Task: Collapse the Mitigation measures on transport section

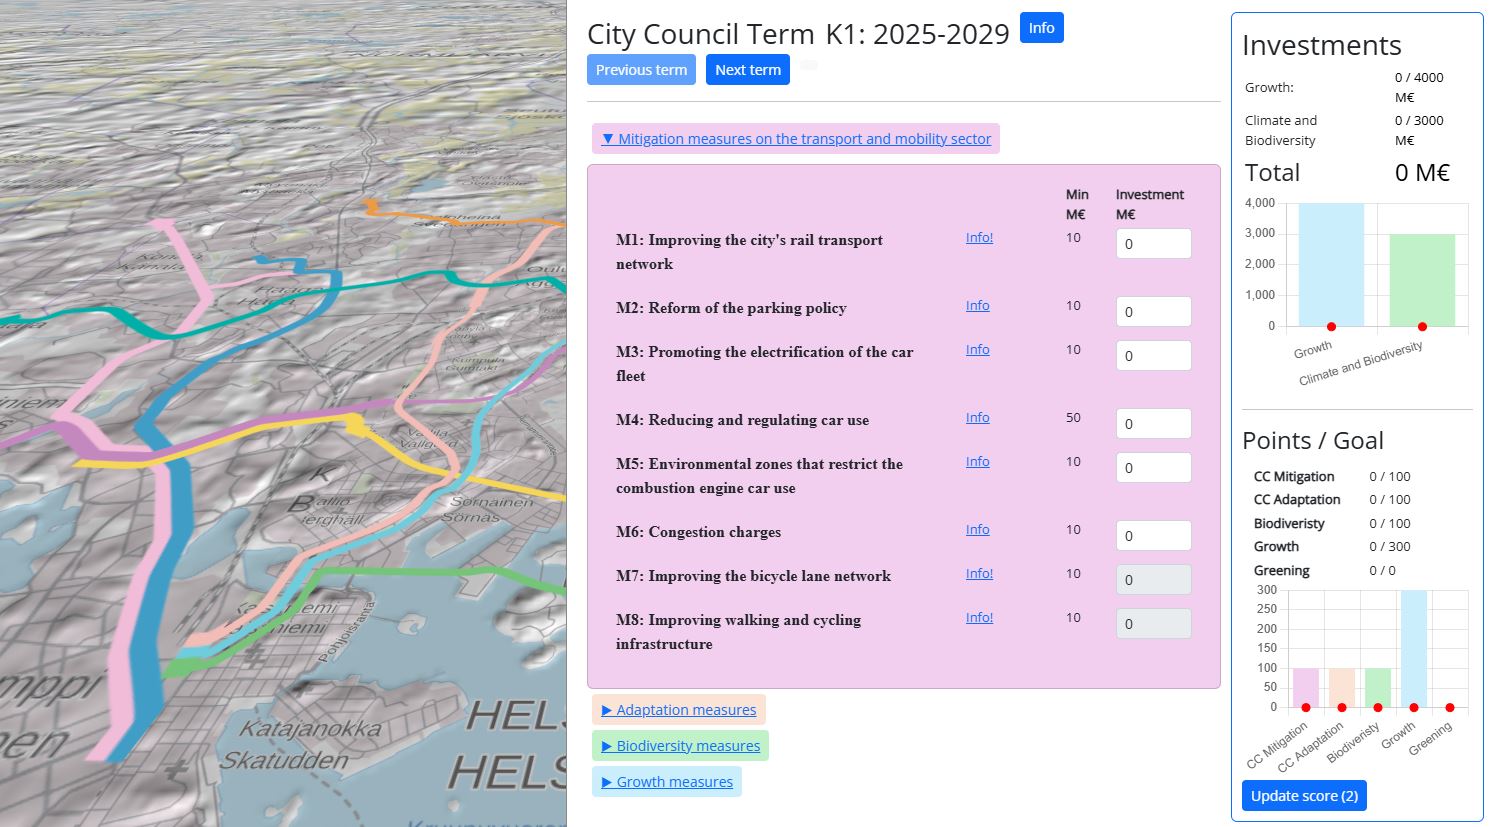Action: tap(796, 139)
